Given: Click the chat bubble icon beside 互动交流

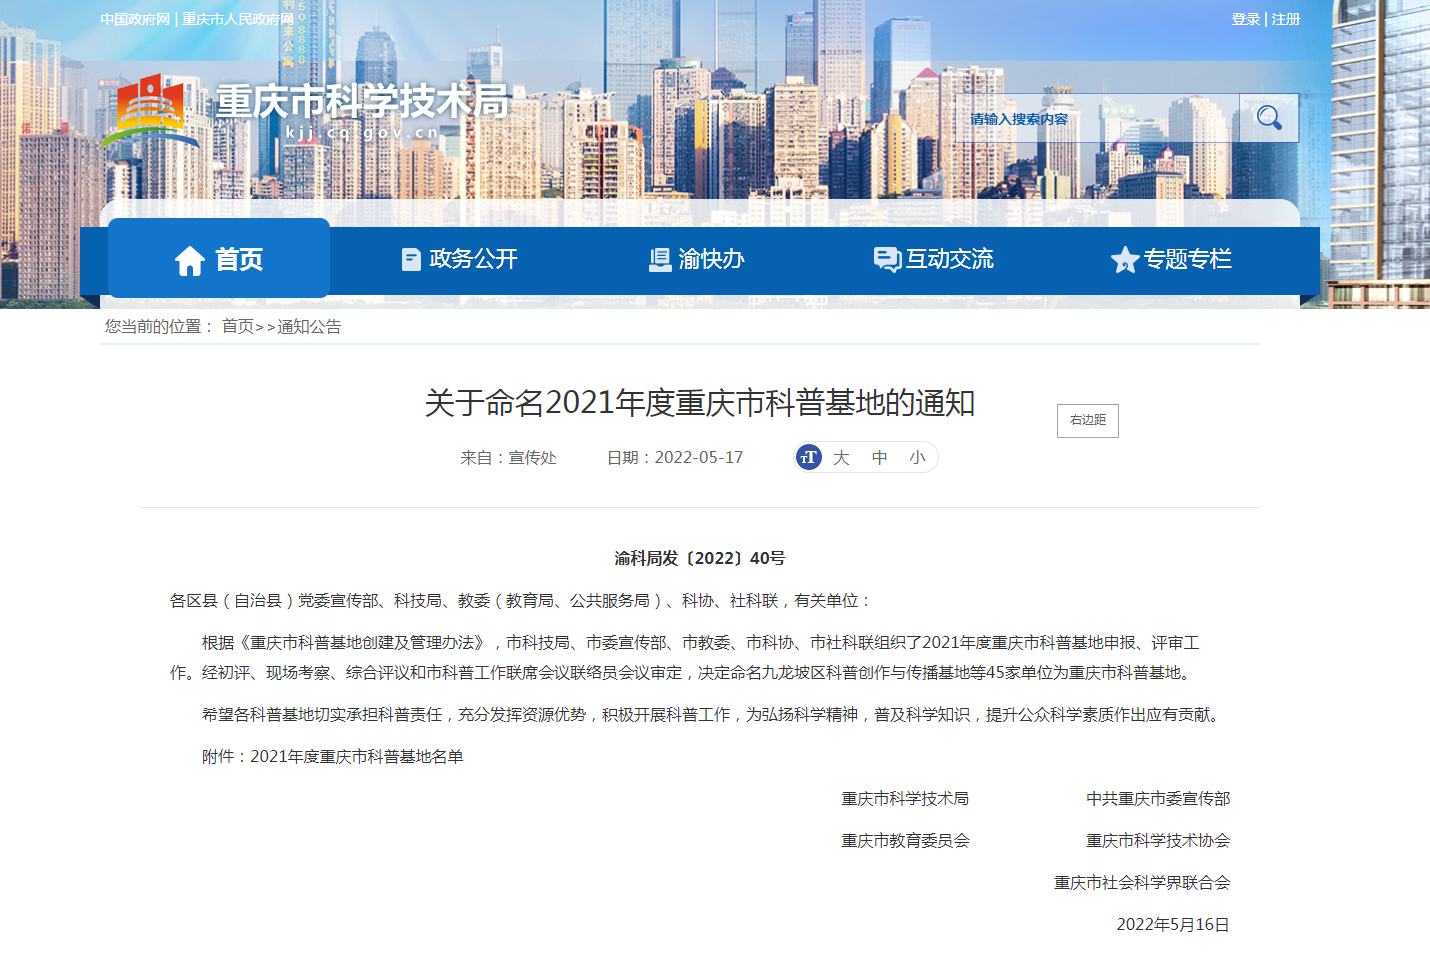Looking at the screenshot, I should pos(887,260).
